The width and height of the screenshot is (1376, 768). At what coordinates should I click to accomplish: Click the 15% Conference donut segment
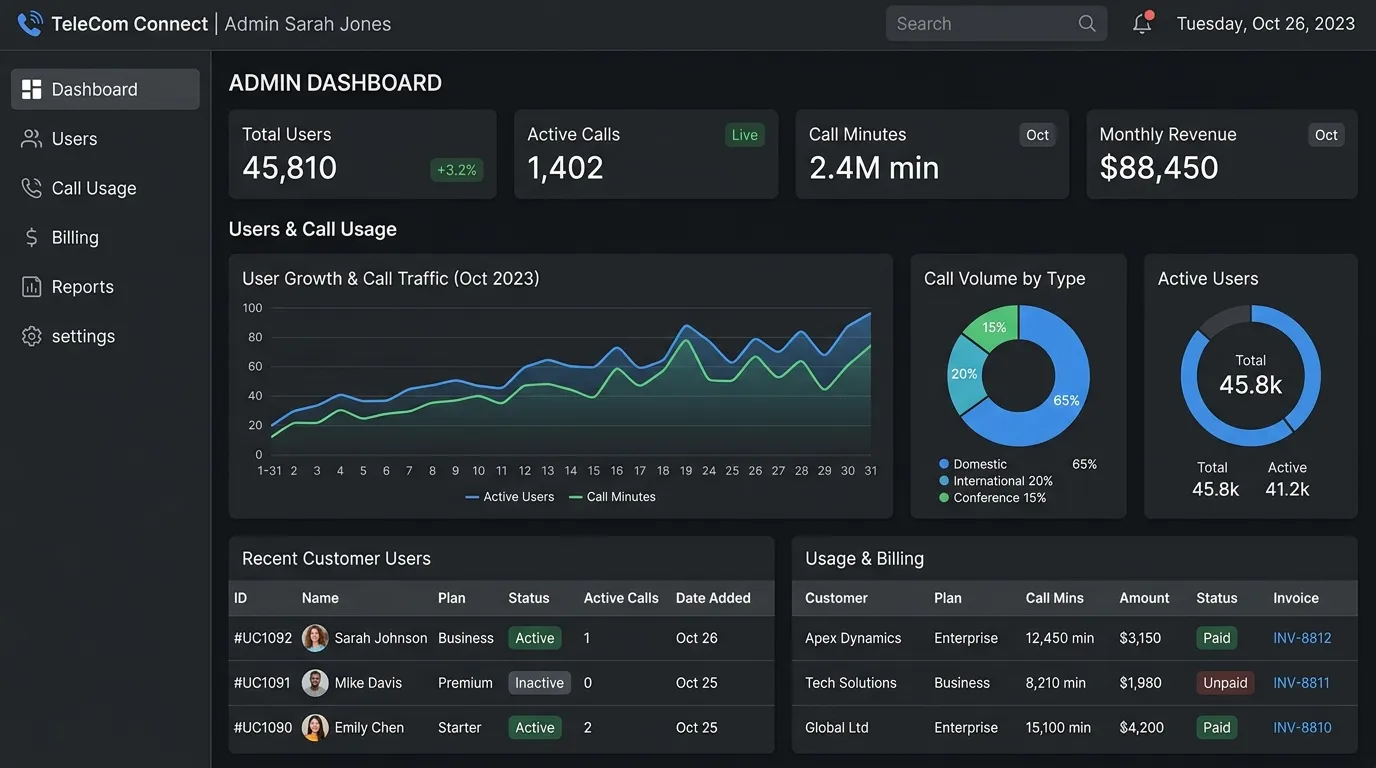[x=994, y=327]
